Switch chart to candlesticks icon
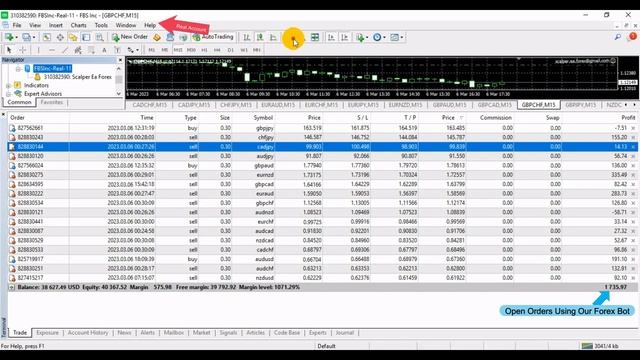Viewport: 640px width, 360px height. pos(260,37)
